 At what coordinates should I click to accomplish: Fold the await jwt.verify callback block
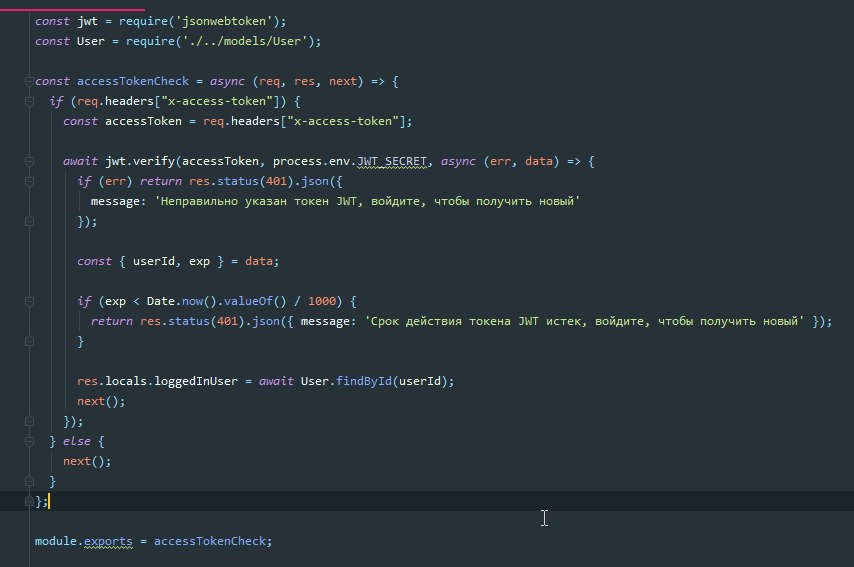[29, 161]
